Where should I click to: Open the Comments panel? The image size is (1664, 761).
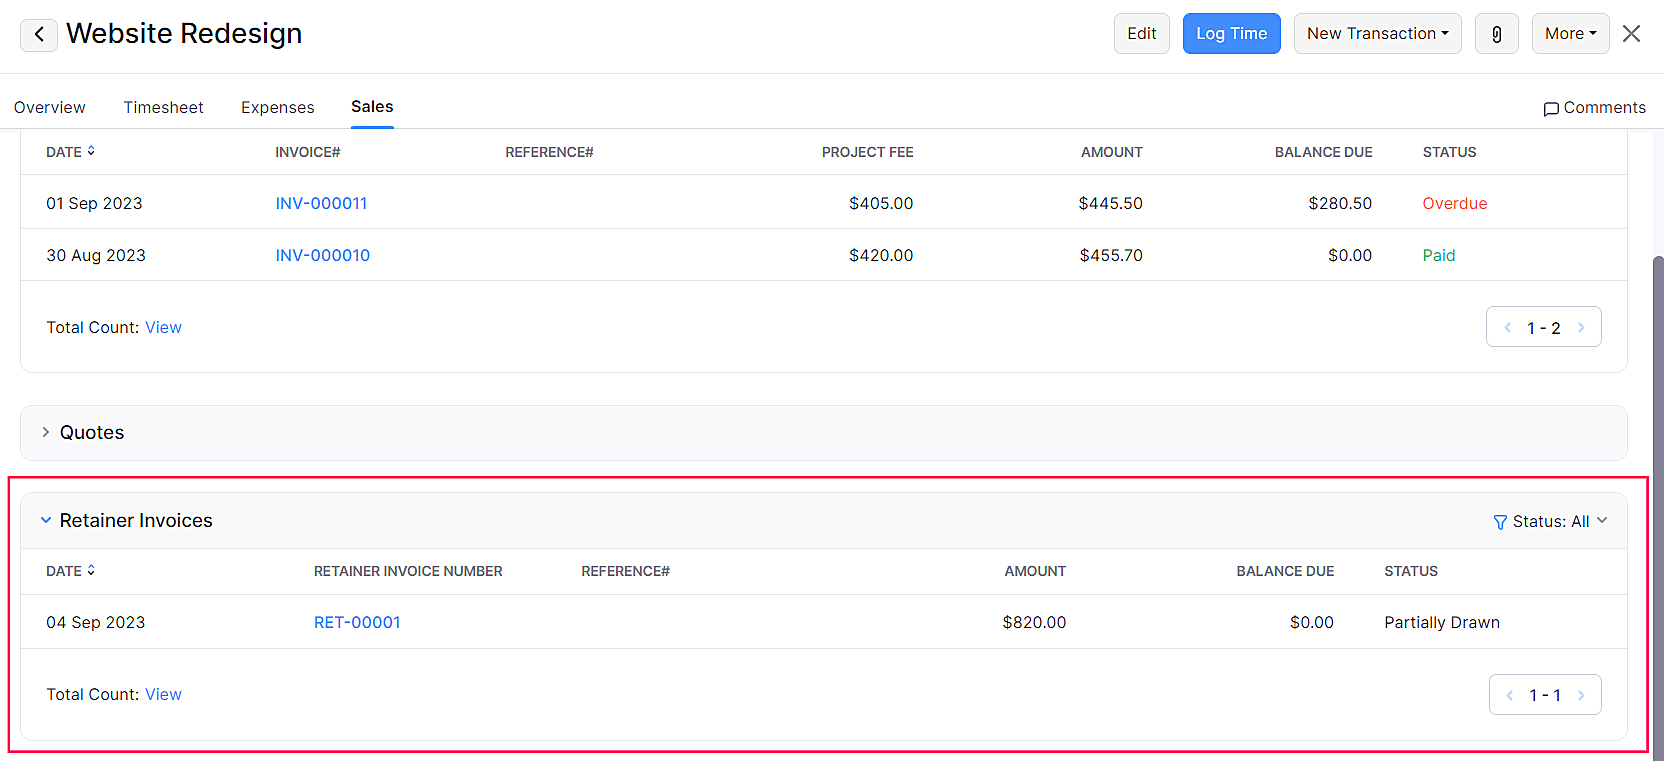point(1594,108)
